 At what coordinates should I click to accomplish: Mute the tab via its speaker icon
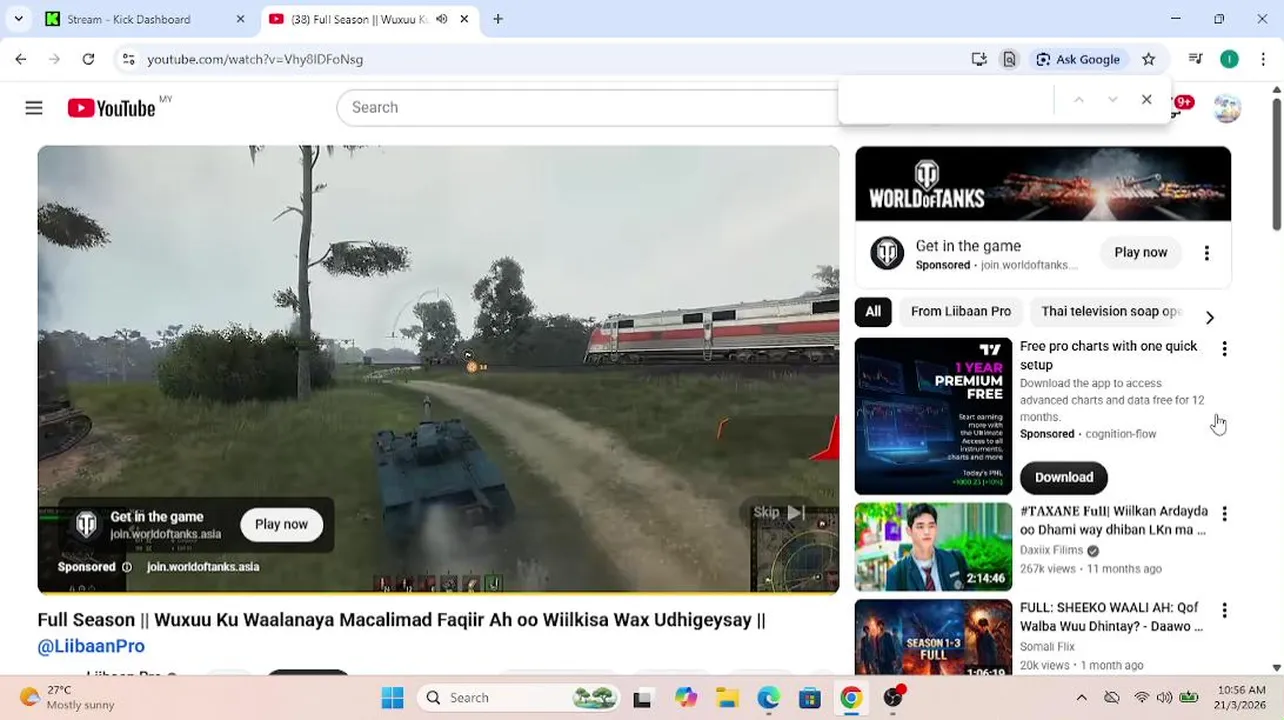pos(442,19)
